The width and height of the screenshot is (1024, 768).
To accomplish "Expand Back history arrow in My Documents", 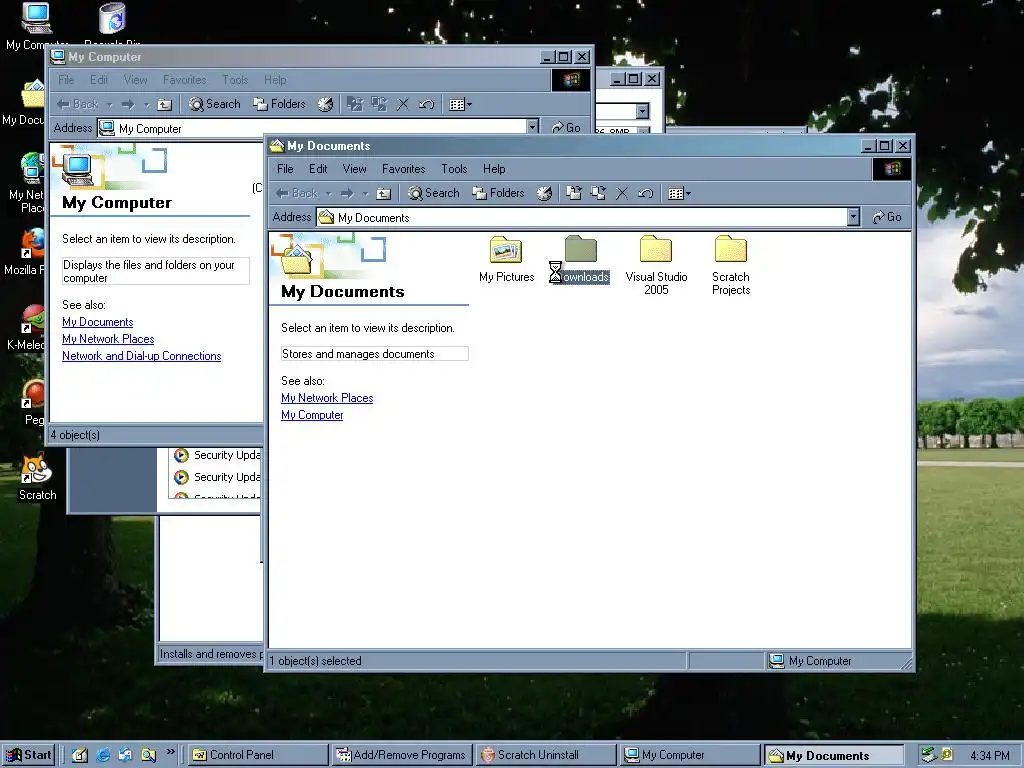I will 328,193.
